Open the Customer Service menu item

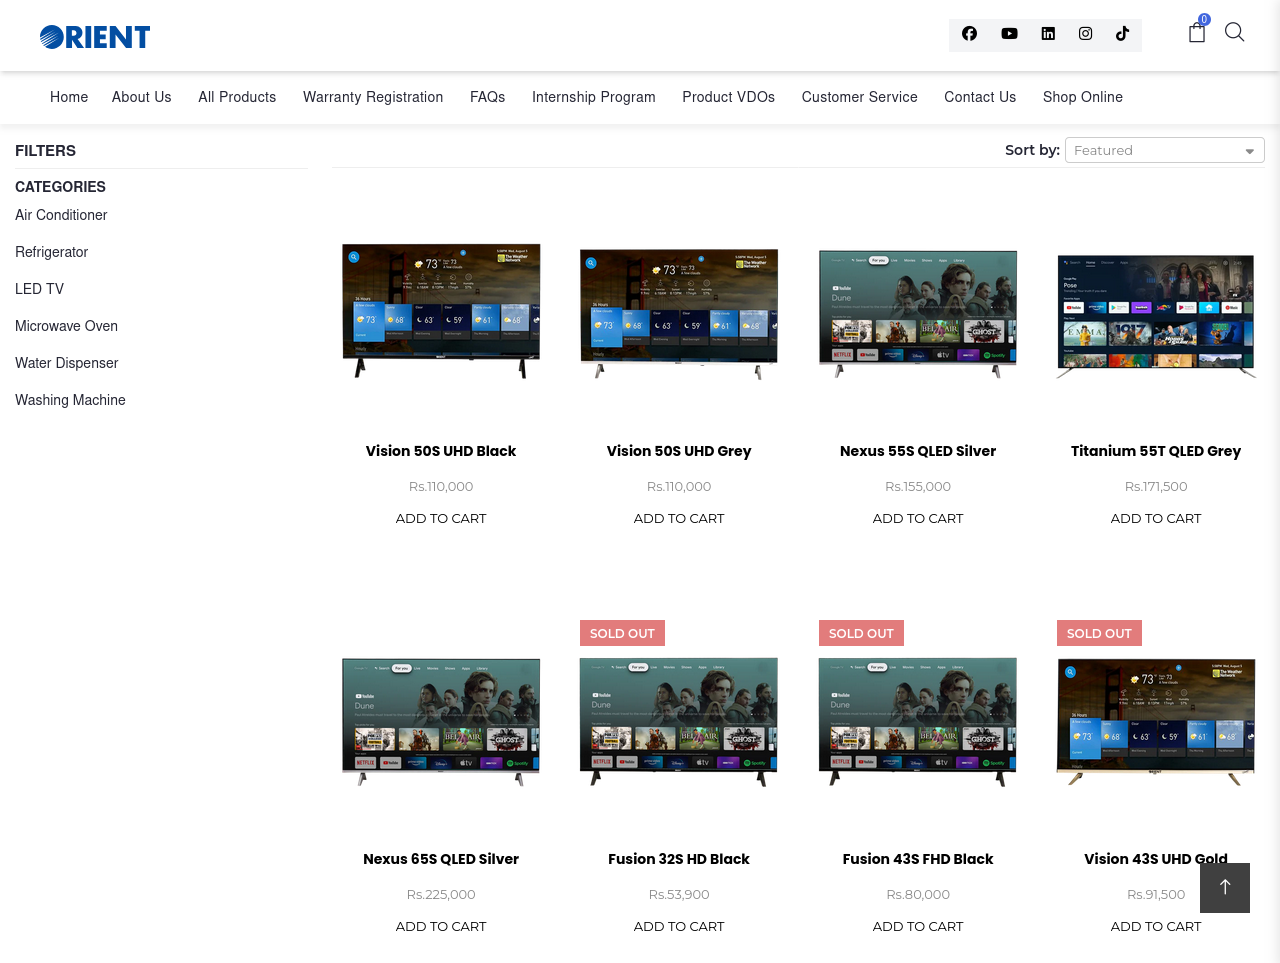(x=859, y=97)
